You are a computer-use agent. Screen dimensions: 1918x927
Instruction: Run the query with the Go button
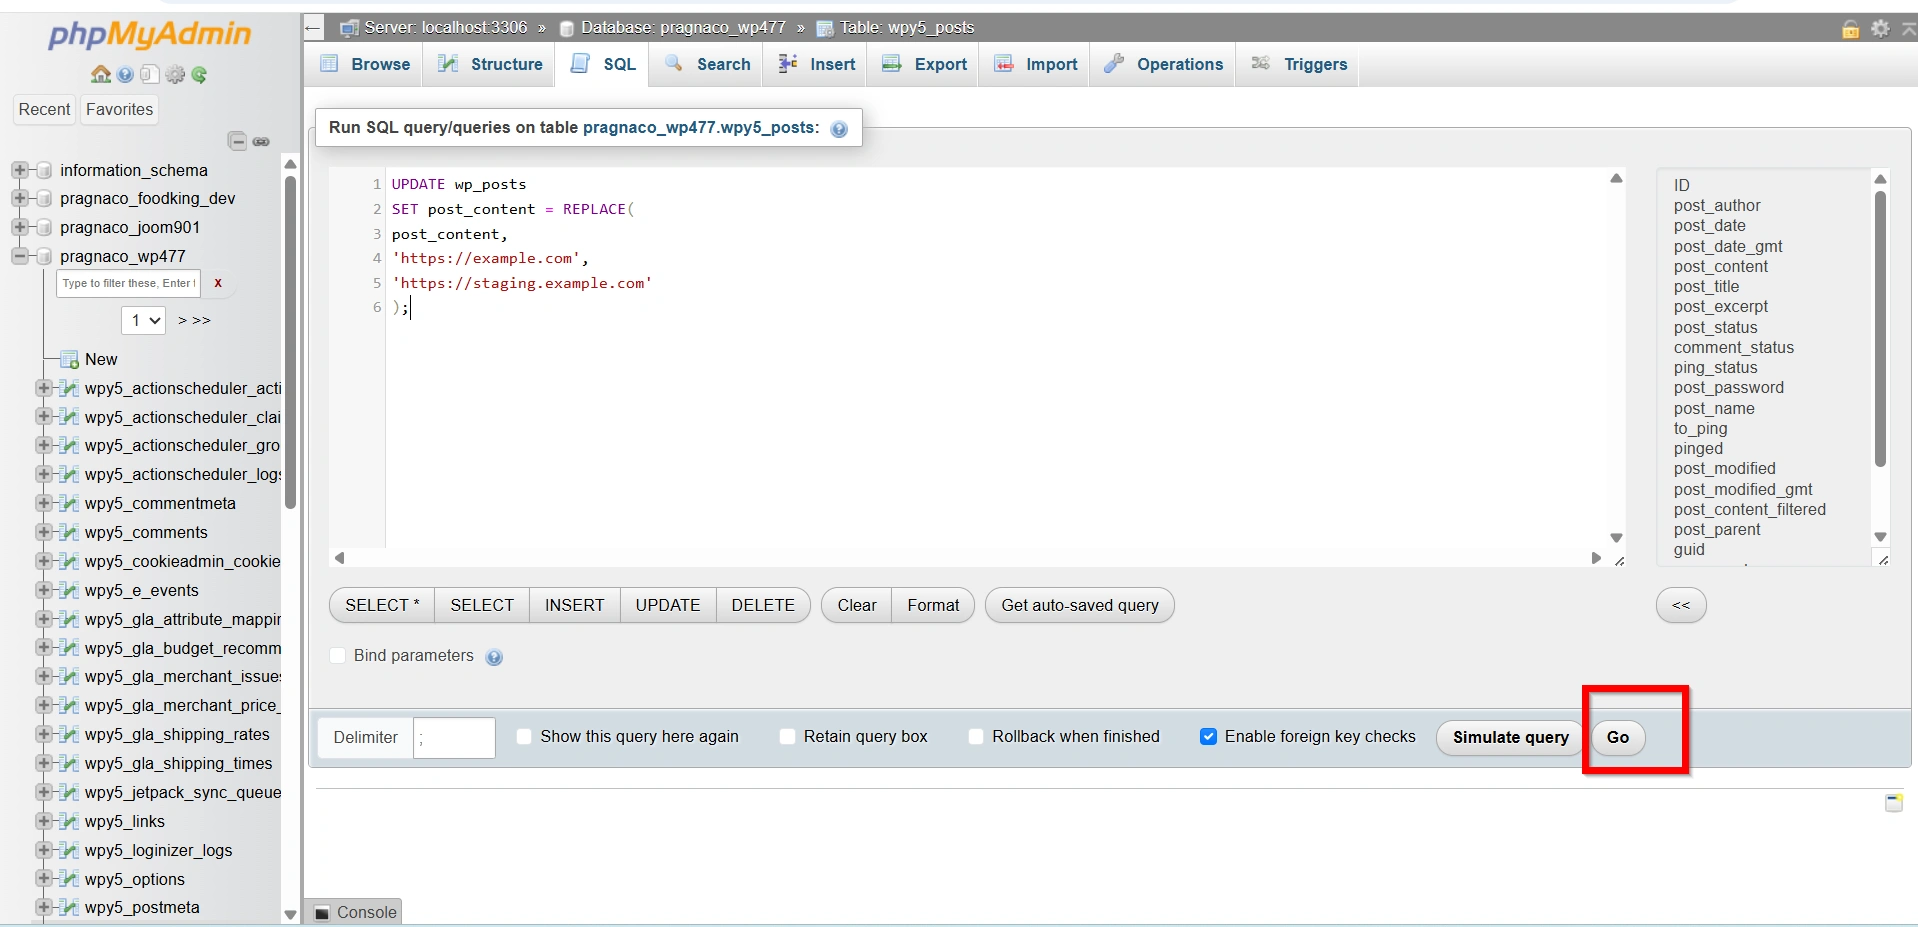pos(1617,737)
